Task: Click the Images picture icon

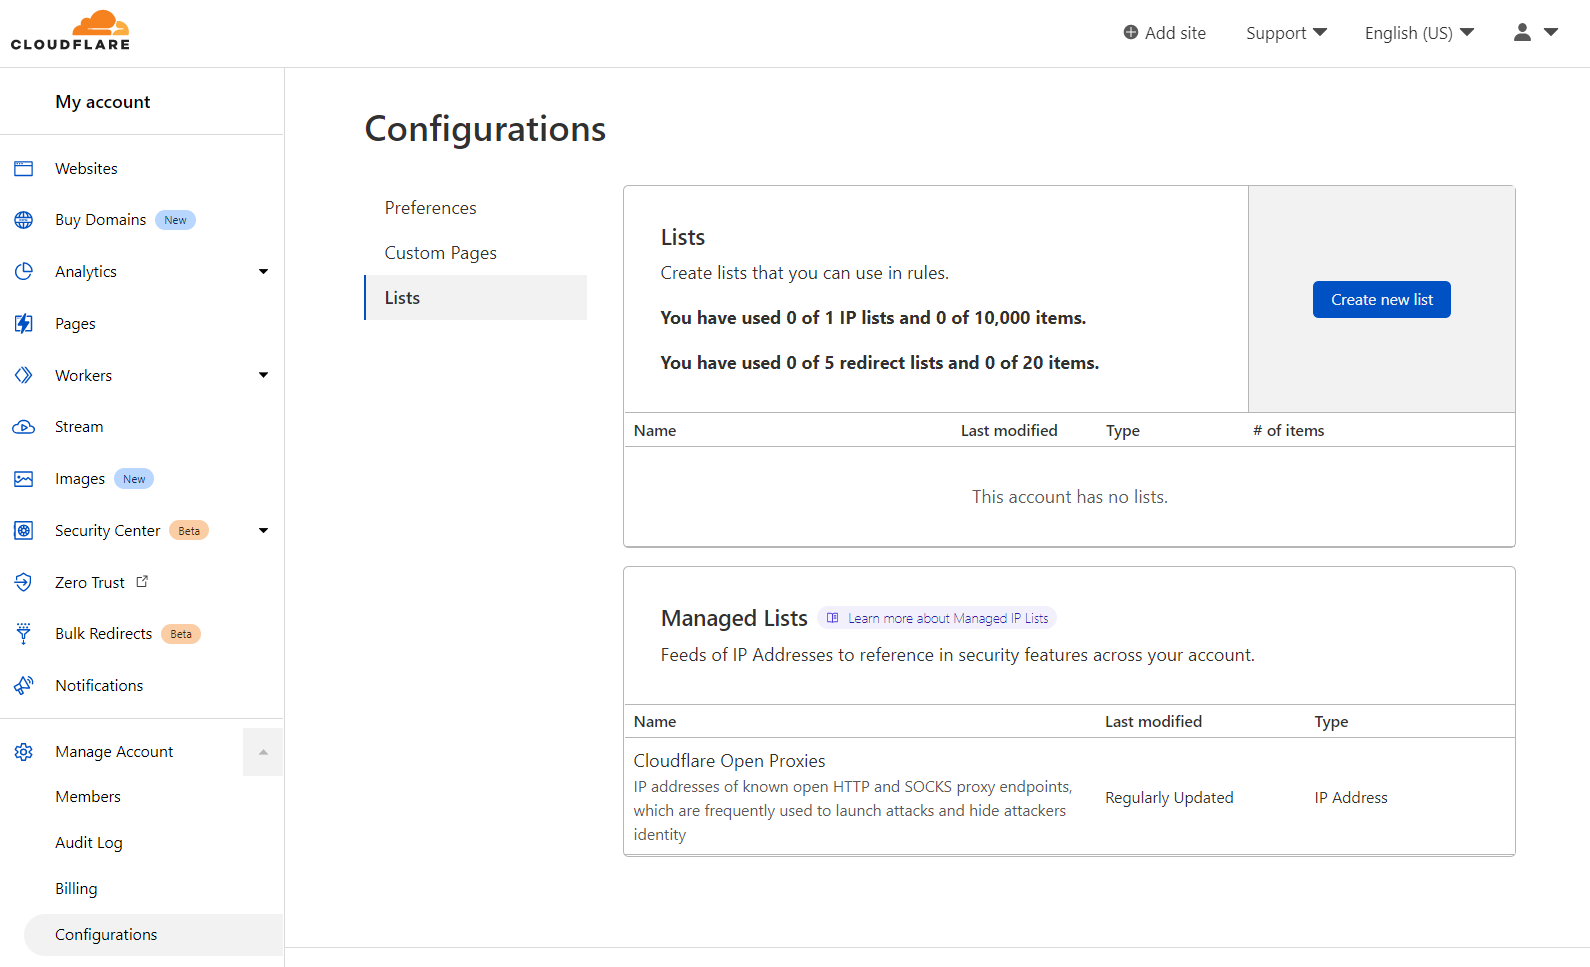Action: [x=24, y=479]
